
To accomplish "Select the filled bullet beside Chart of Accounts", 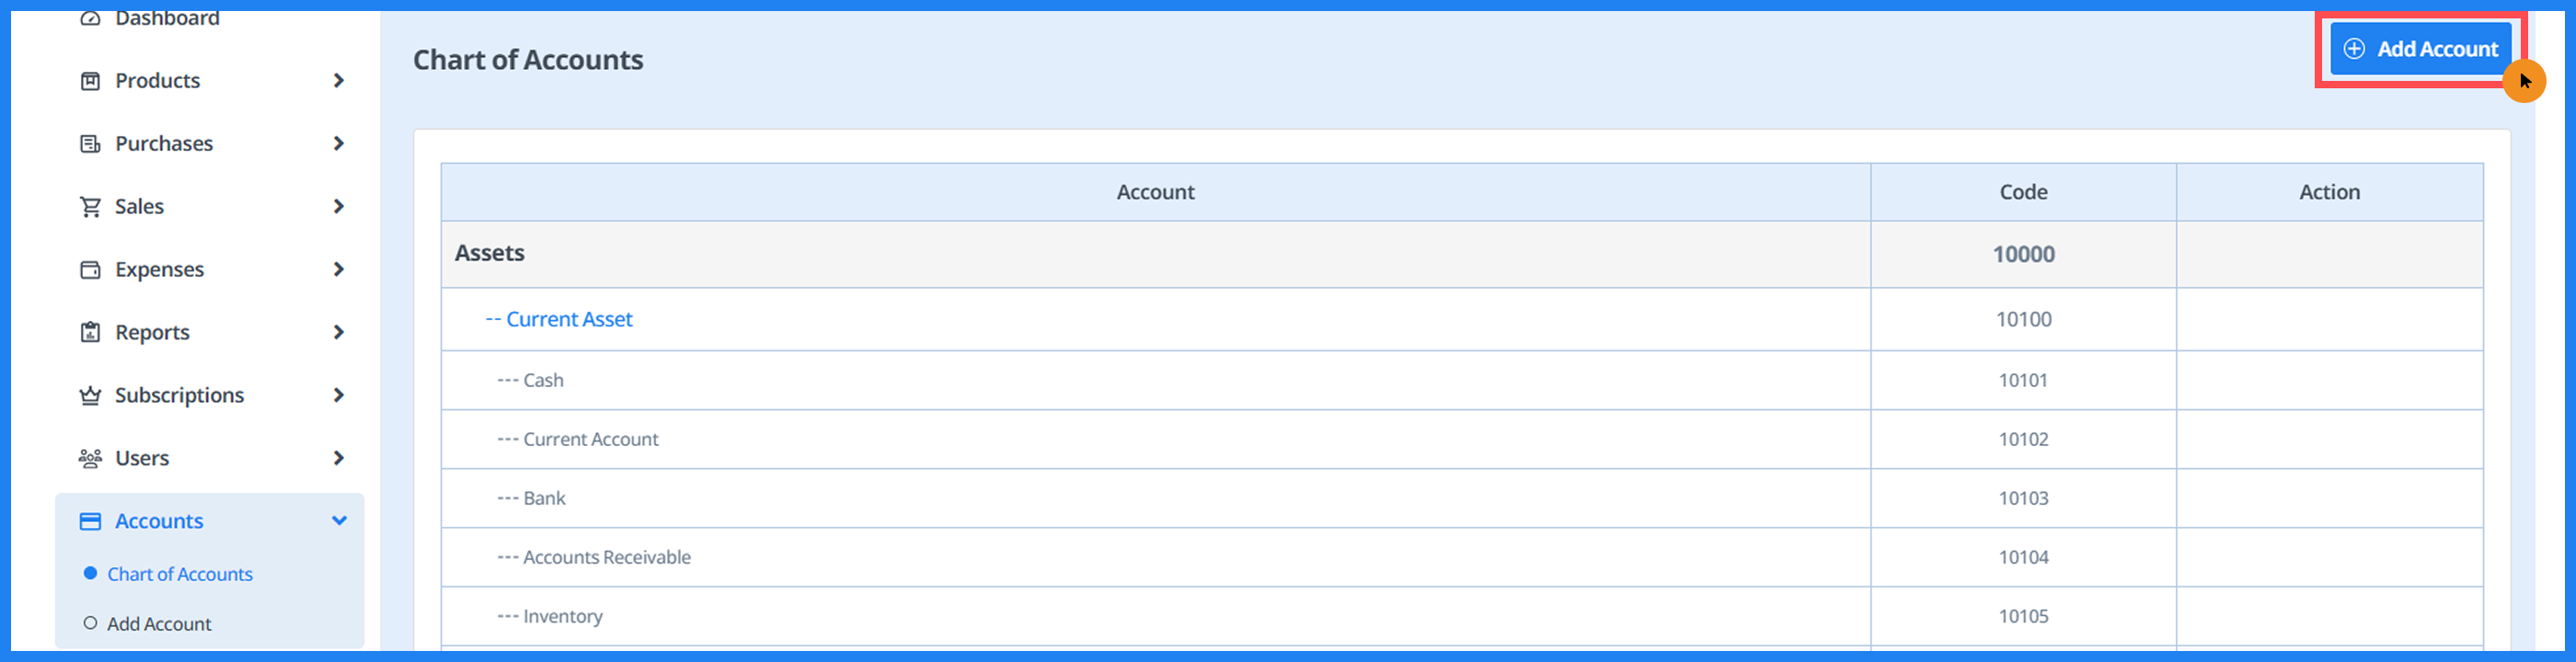I will pos(90,574).
